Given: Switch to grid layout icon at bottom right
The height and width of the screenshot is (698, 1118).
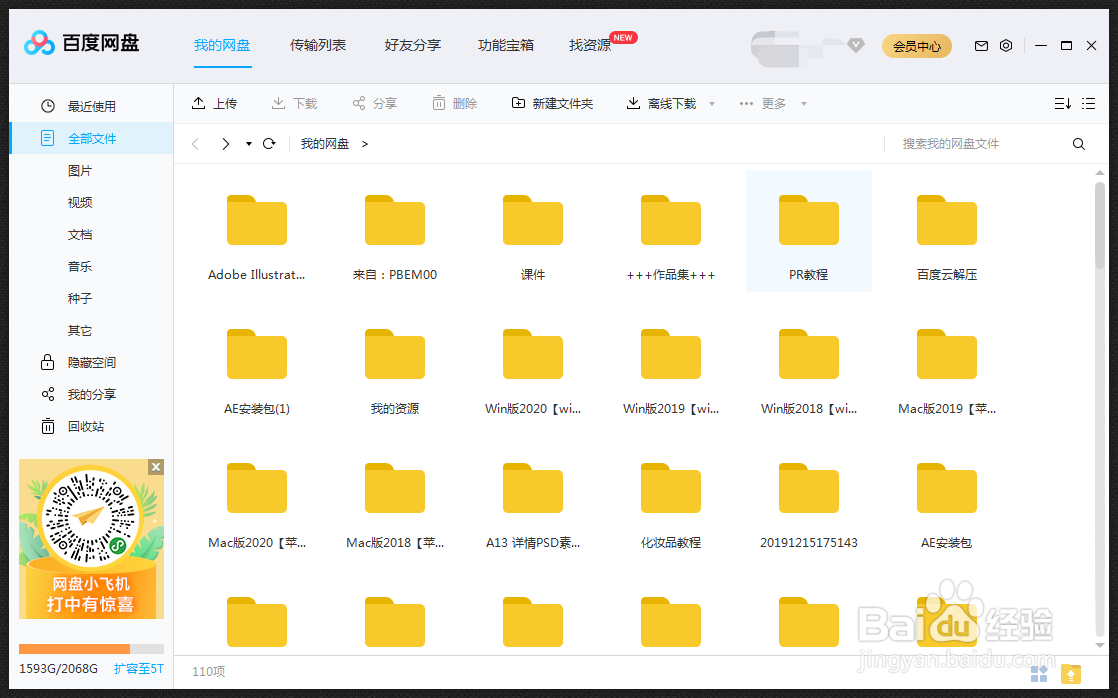Looking at the screenshot, I should [1039, 673].
